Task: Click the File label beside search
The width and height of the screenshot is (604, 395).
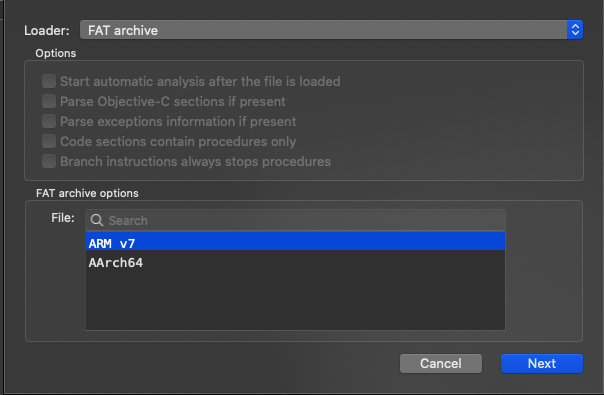Action: [x=63, y=218]
